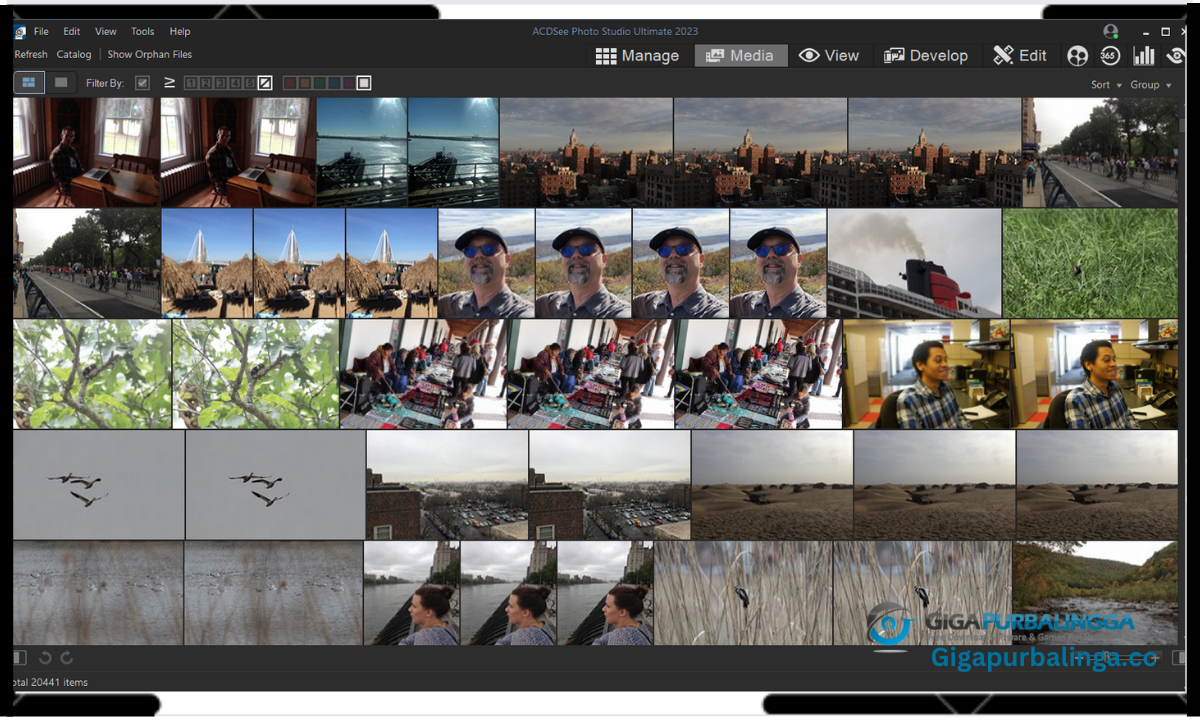The width and height of the screenshot is (1200, 720).
Task: Select the cruise ship smokestack thumbnail
Action: pos(914,263)
